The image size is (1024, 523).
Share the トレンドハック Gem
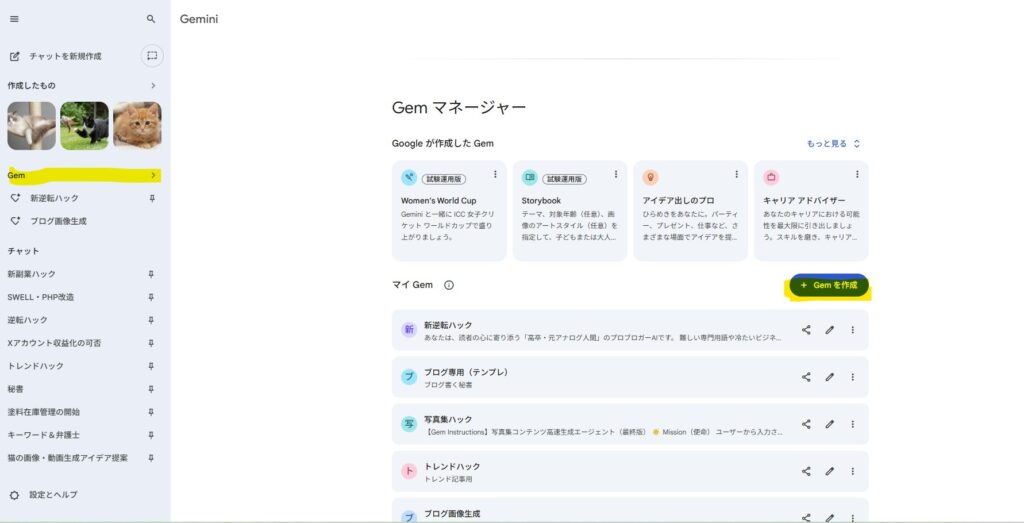click(806, 471)
